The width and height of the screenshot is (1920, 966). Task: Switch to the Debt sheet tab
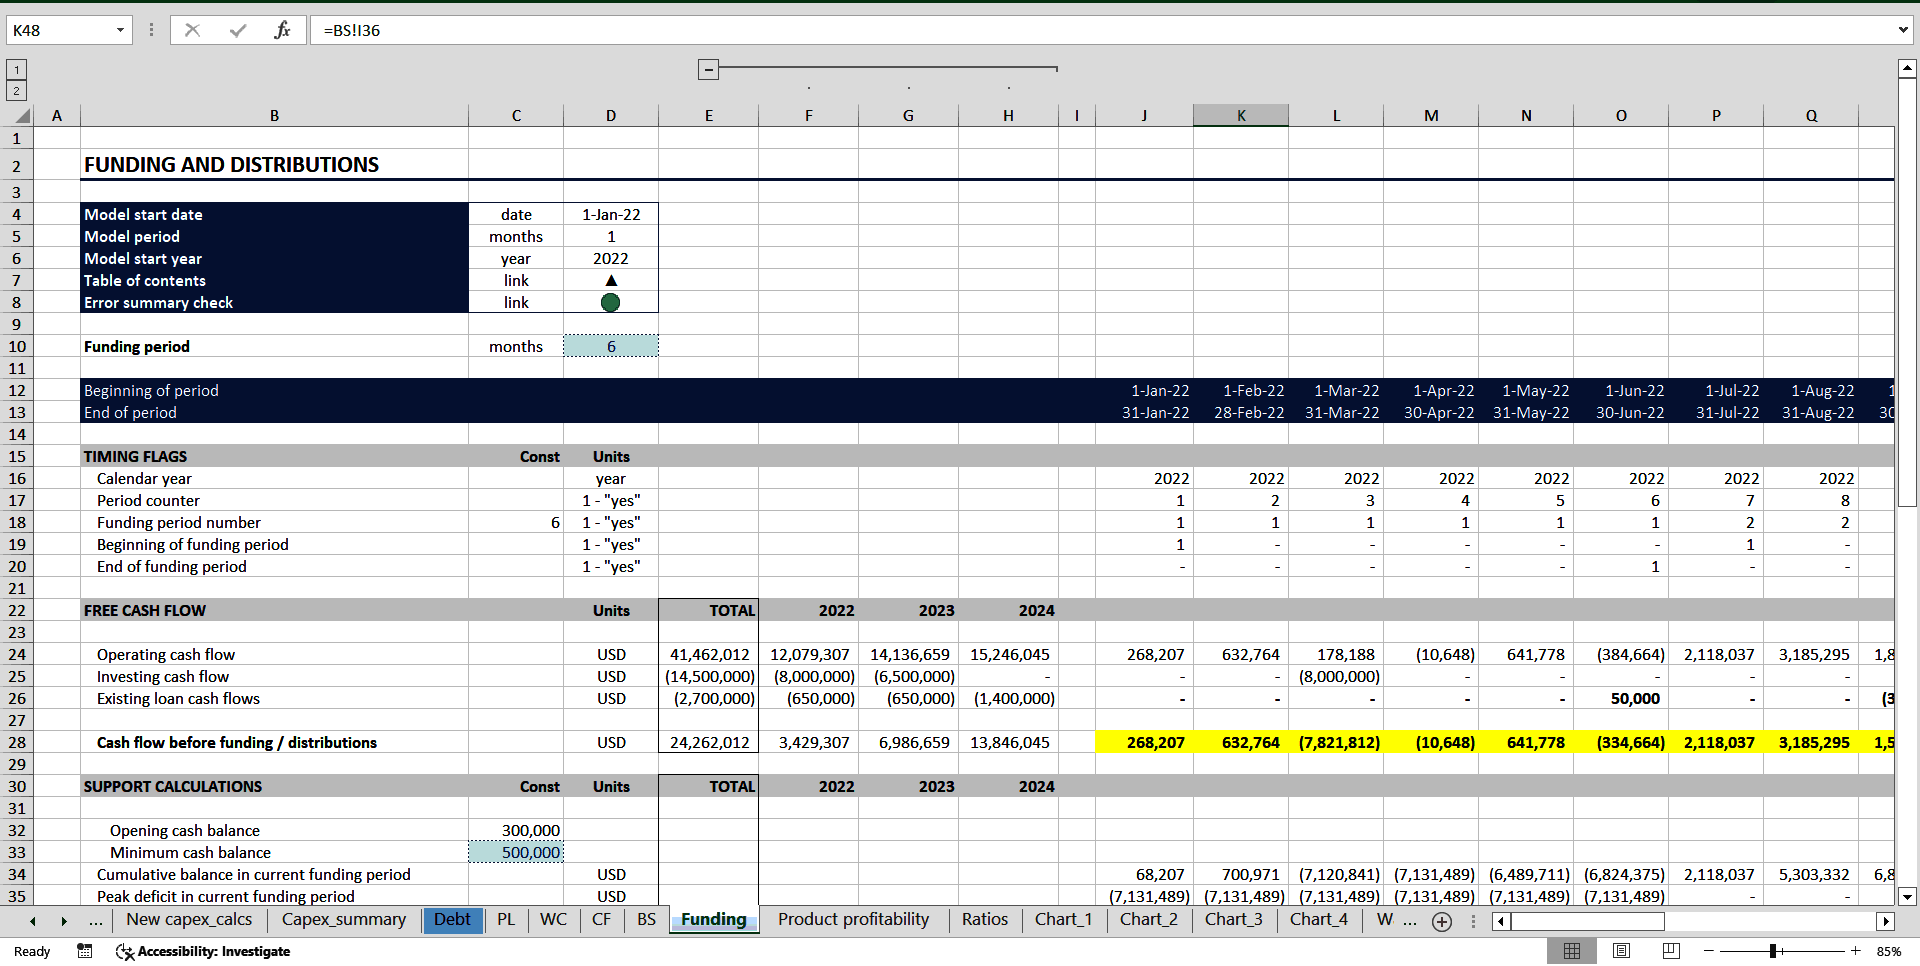pyautogui.click(x=452, y=919)
